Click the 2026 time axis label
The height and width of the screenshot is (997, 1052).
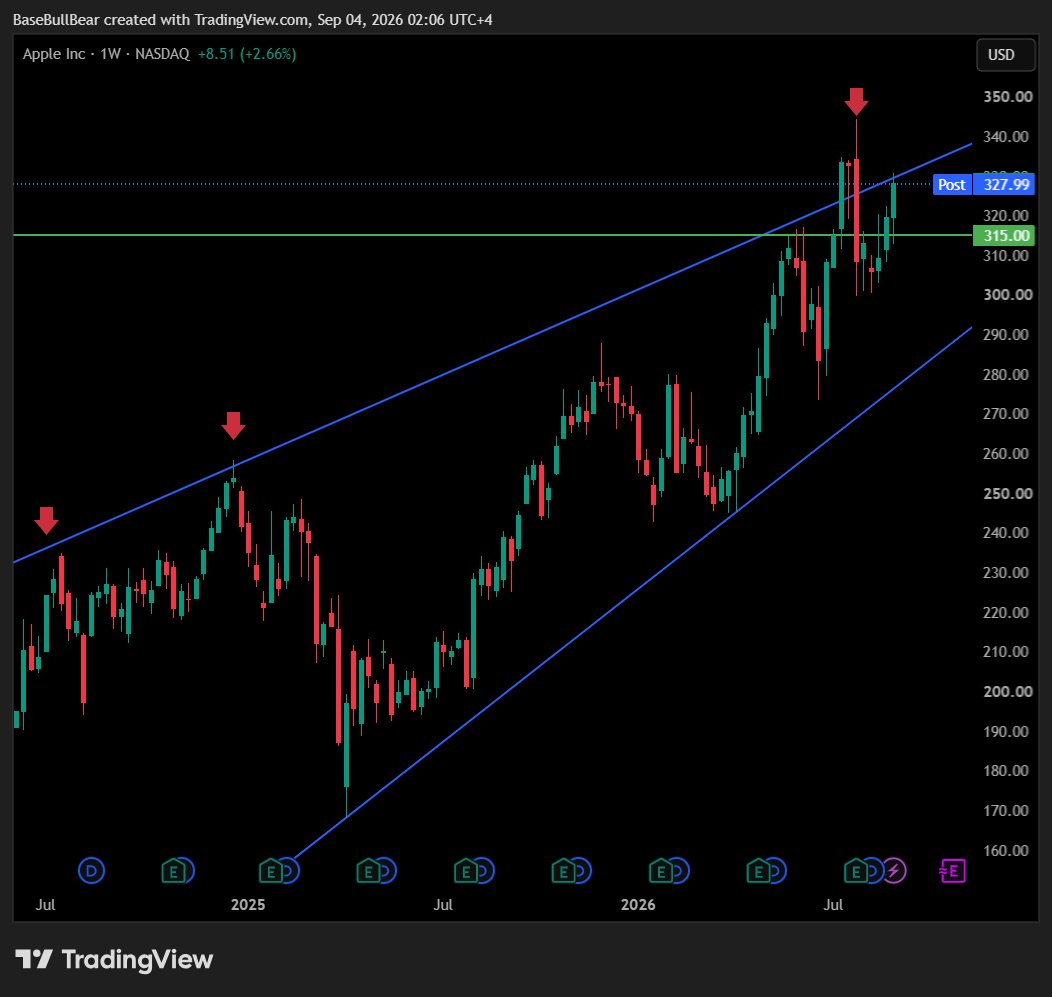637,904
